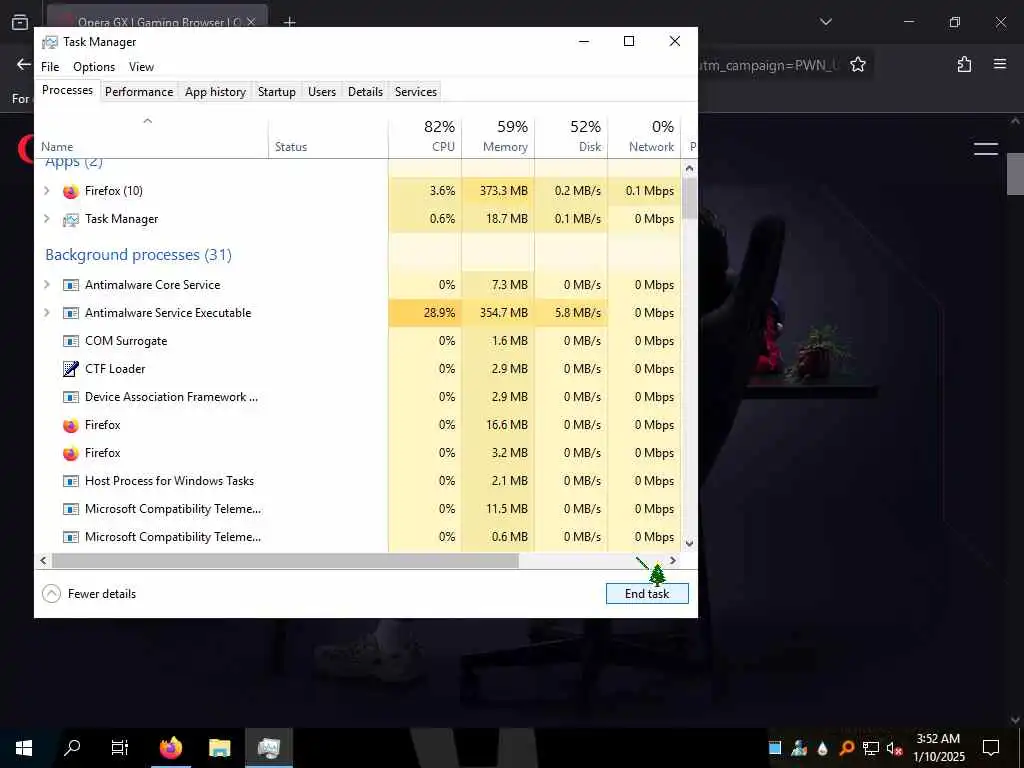The width and height of the screenshot is (1024, 768).
Task: Open File Explorer from the taskbar
Action: point(219,748)
